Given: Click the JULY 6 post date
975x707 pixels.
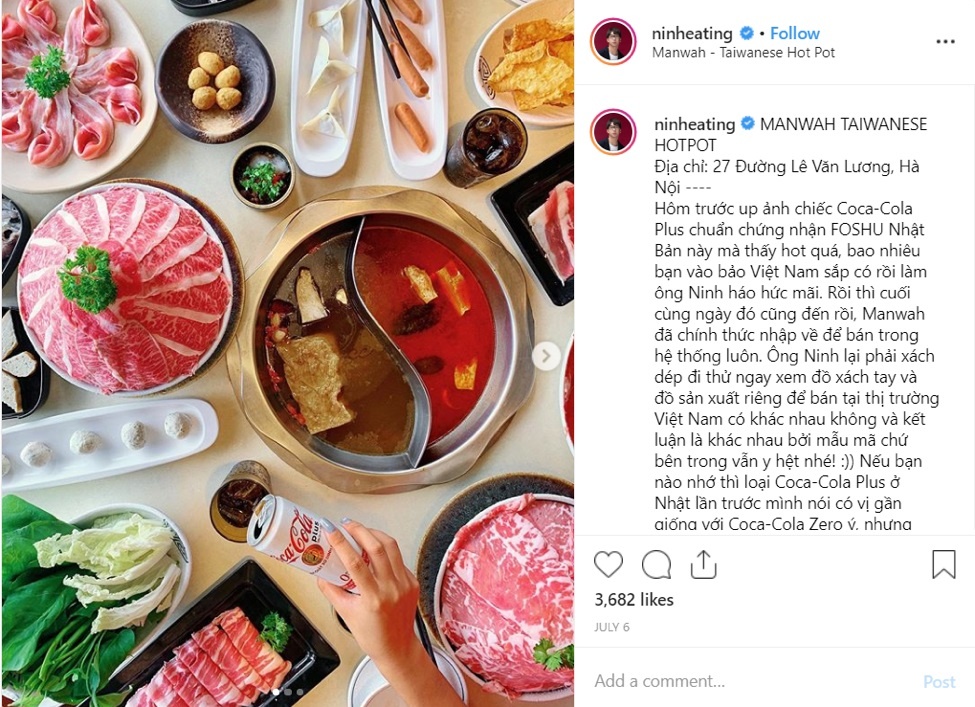Looking at the screenshot, I should [x=612, y=627].
